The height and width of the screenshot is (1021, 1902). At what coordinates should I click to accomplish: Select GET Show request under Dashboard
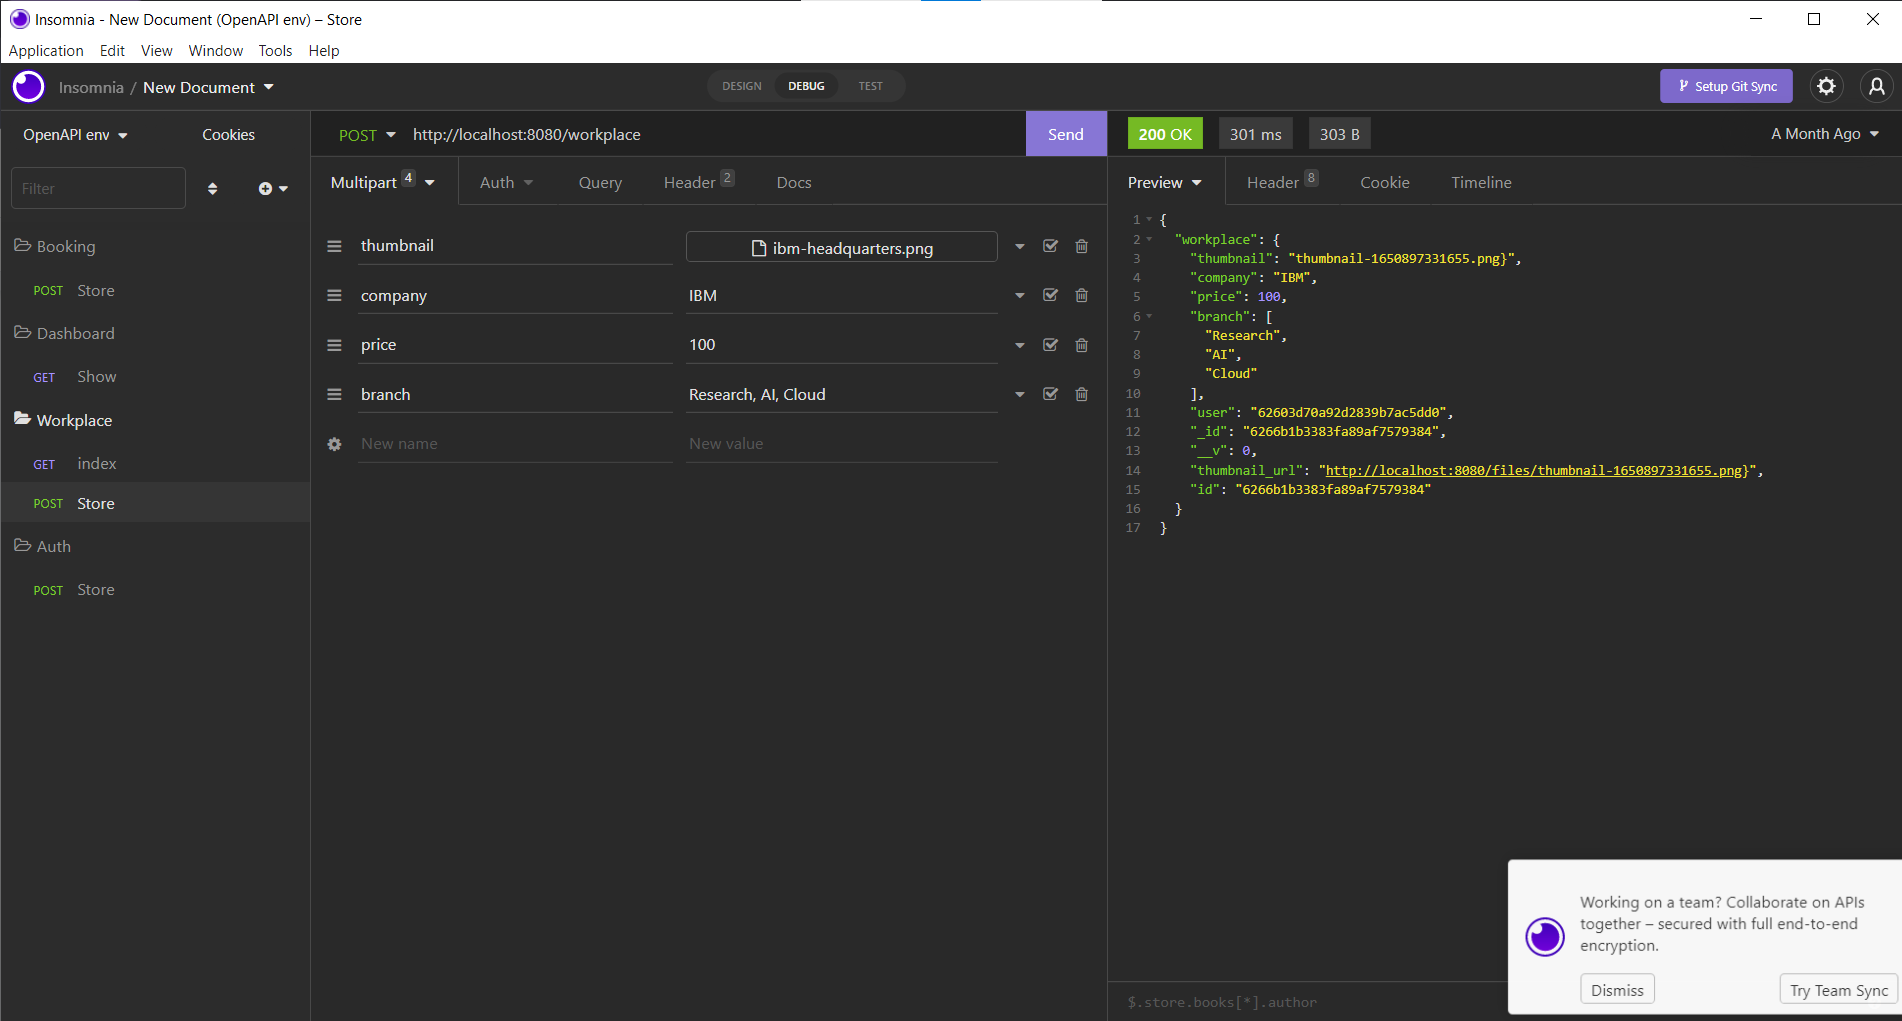(x=155, y=376)
